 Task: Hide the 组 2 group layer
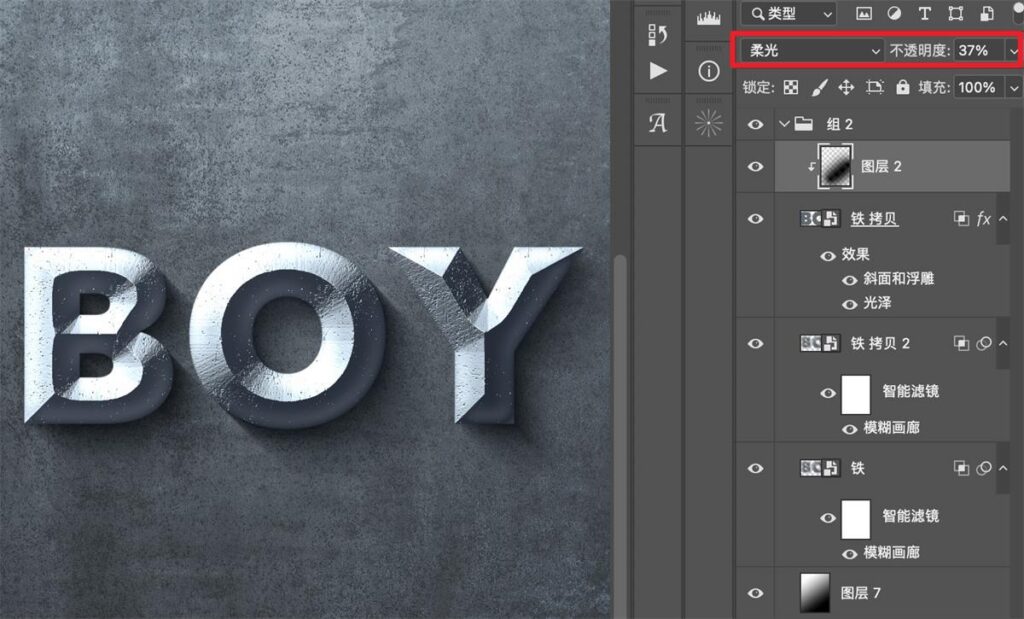pyautogui.click(x=756, y=124)
